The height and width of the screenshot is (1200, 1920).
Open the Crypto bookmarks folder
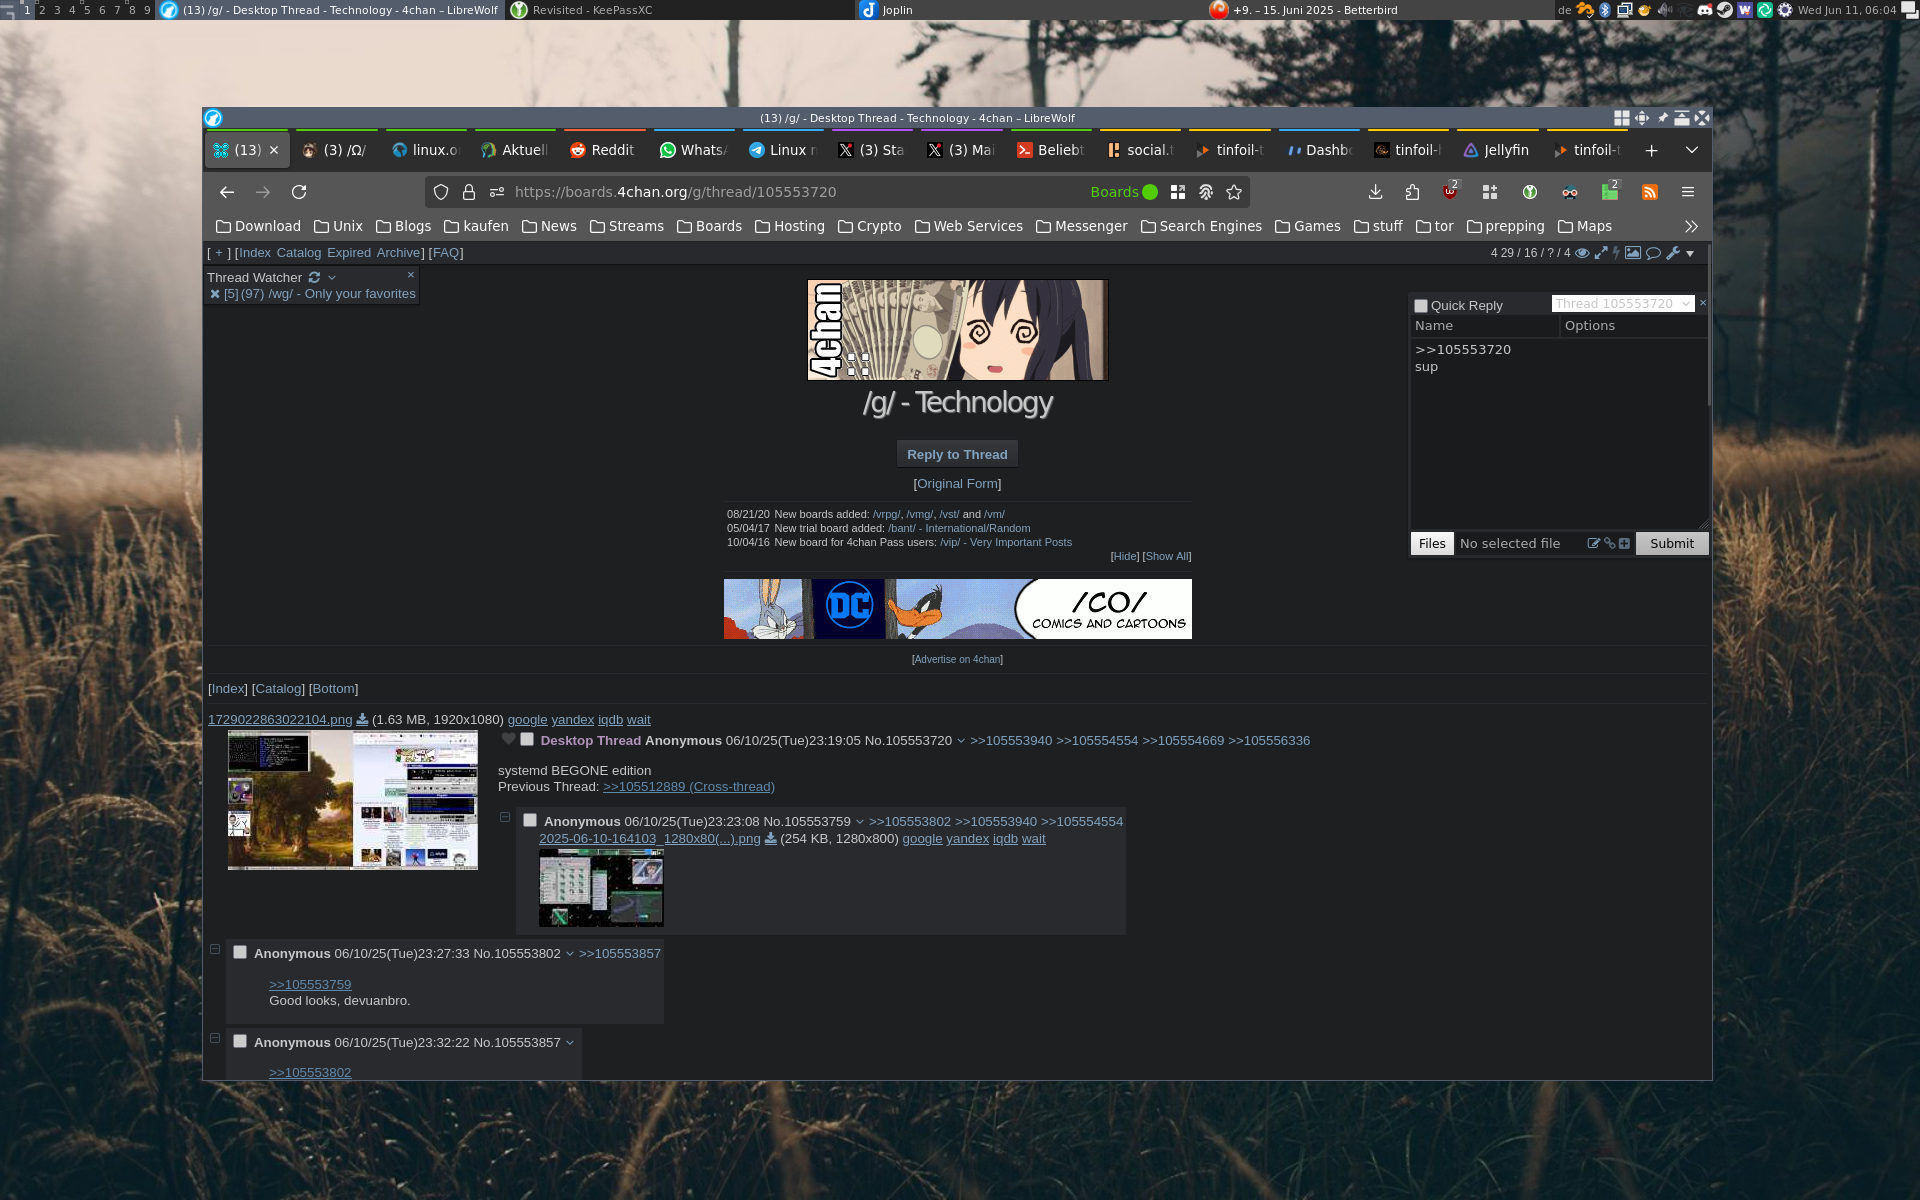[870, 227]
